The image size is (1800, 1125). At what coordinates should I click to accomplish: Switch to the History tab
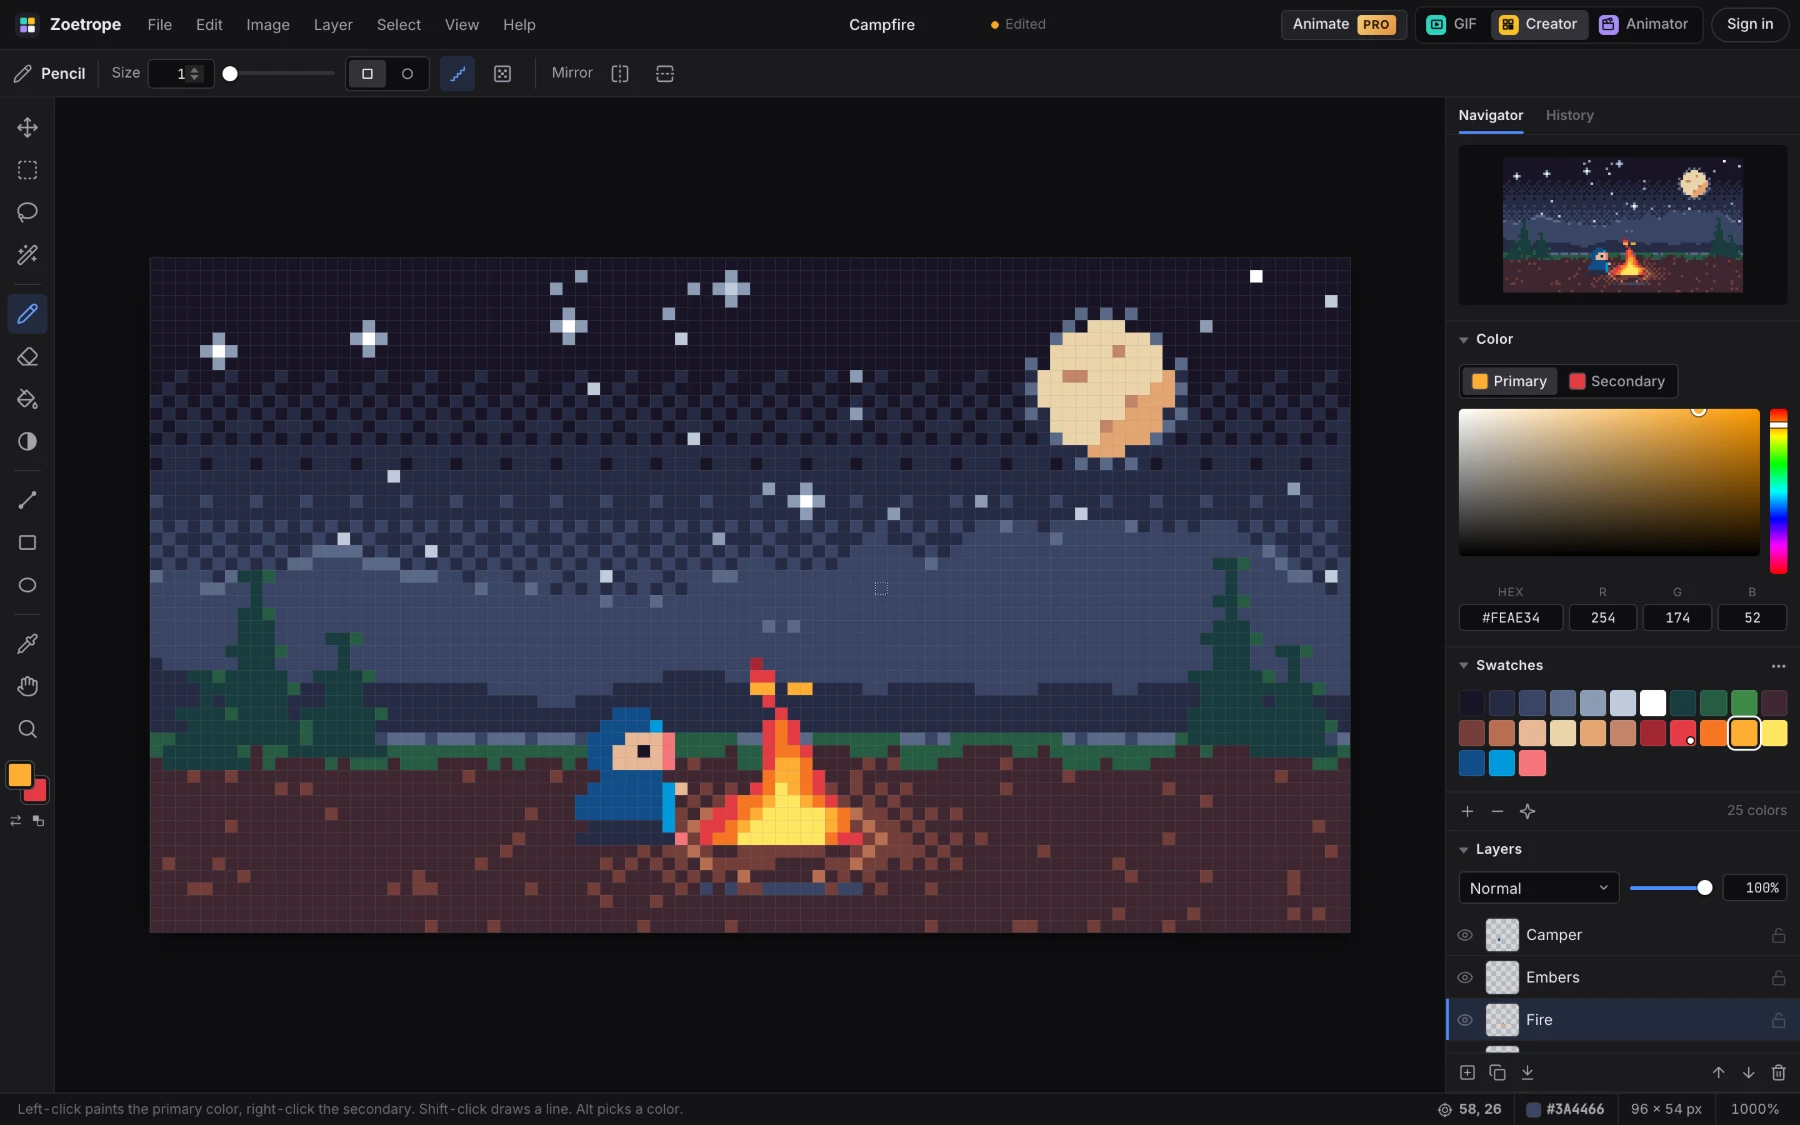pos(1569,115)
